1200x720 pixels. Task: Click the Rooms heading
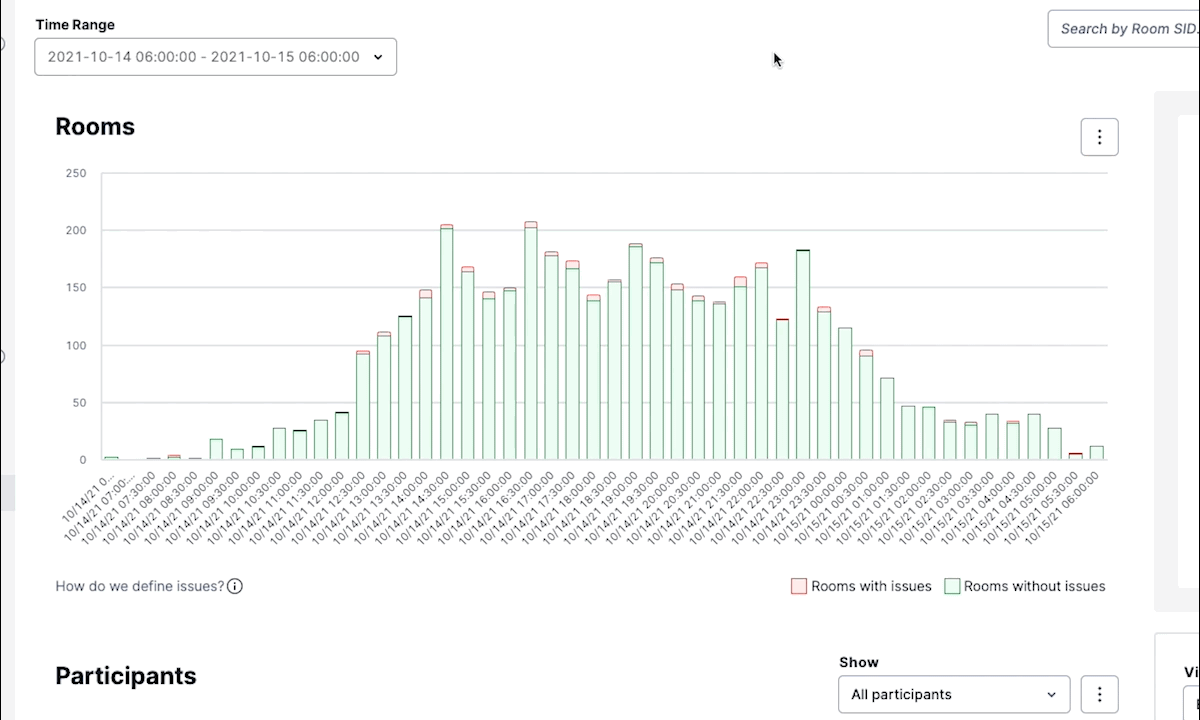pos(95,127)
